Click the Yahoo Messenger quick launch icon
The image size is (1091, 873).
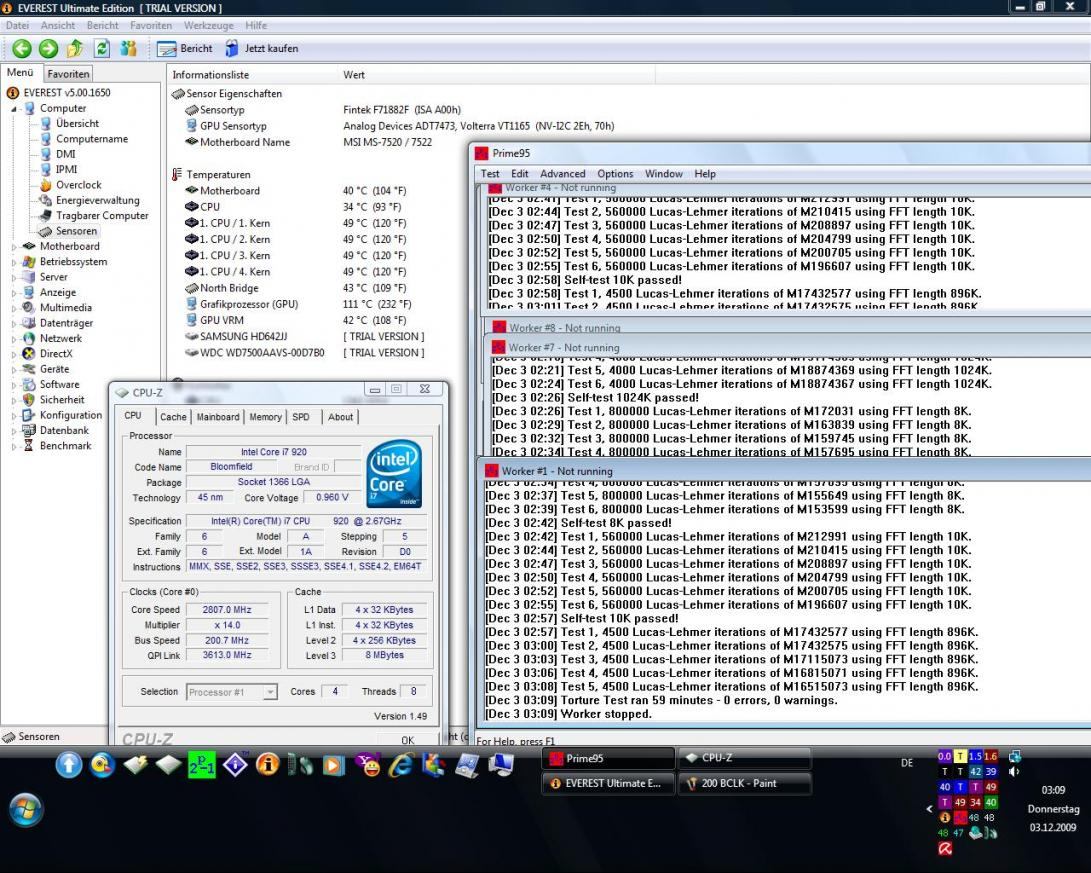click(368, 765)
